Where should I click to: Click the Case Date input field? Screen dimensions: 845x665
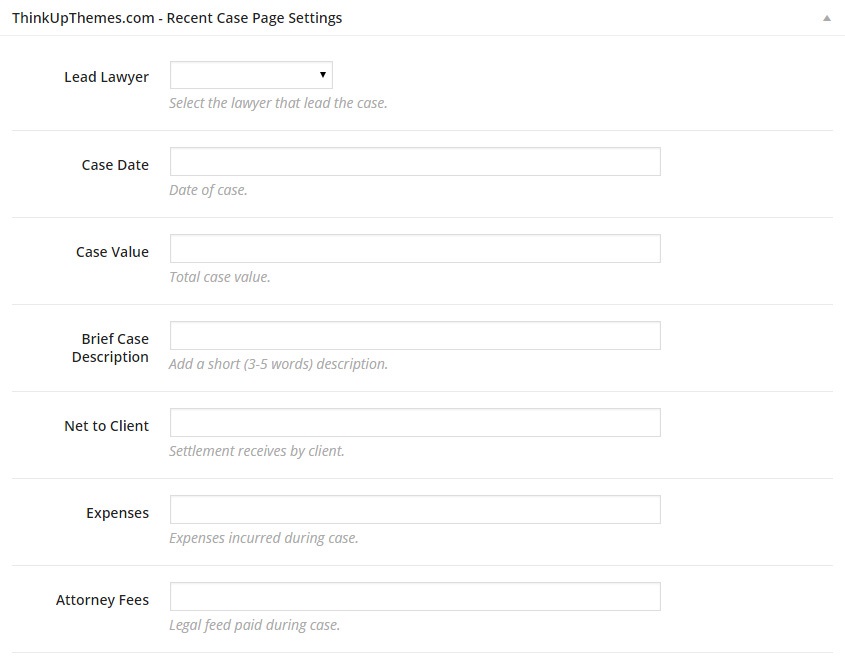coord(415,162)
